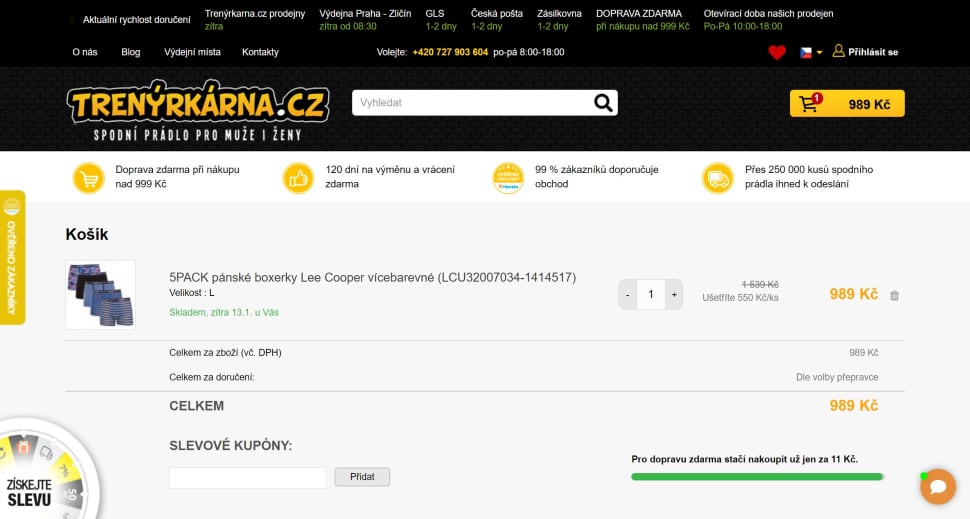Image resolution: width=970 pixels, height=519 pixels.
Task: Click the Velikost : L text
Action: 192,293
